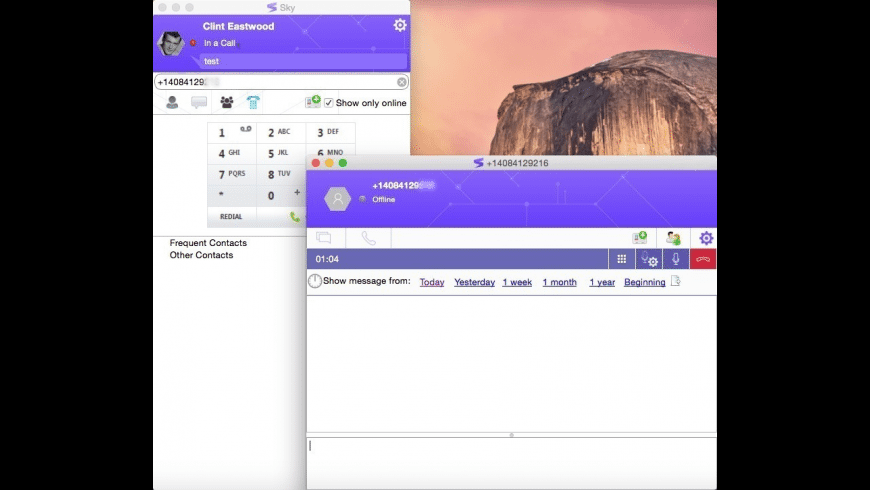
Task: Dial digit 1 voicemail key
Action: click(x=232, y=133)
